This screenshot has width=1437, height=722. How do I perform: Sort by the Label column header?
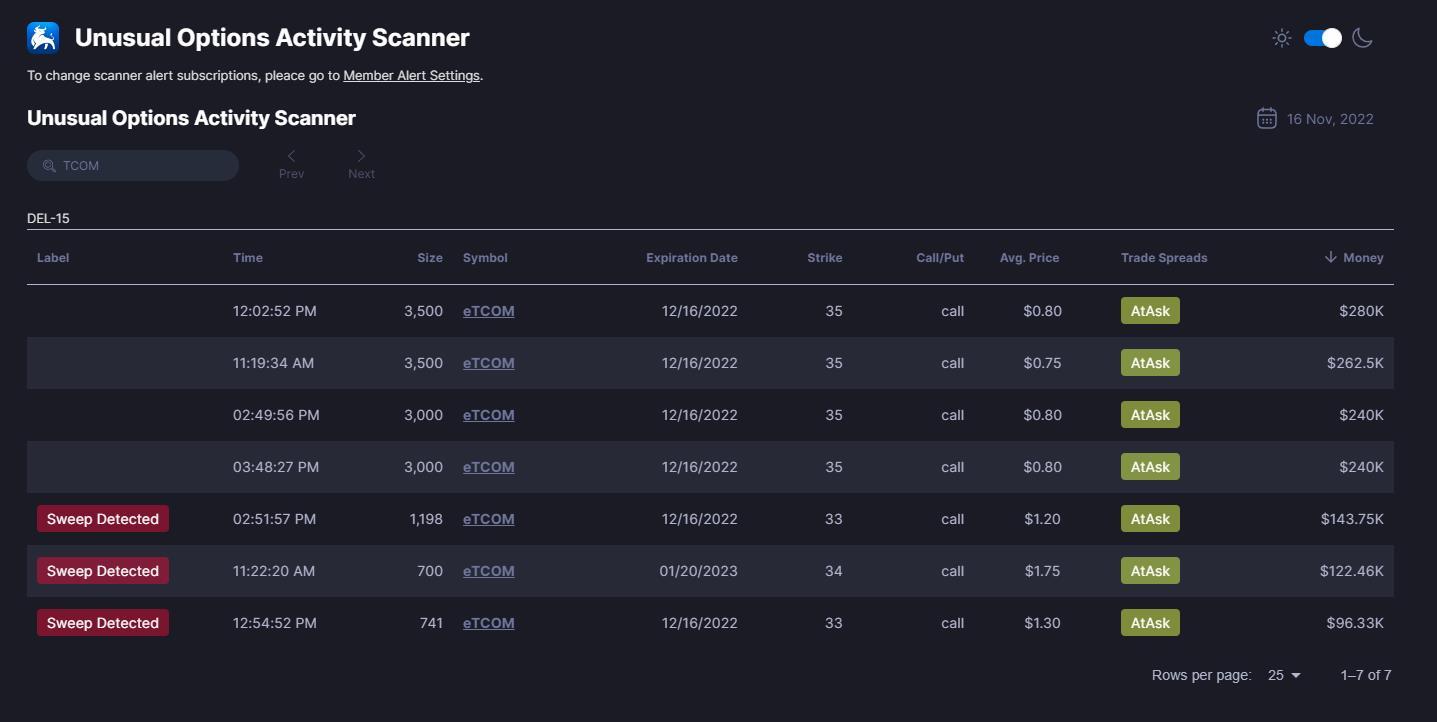coord(53,258)
